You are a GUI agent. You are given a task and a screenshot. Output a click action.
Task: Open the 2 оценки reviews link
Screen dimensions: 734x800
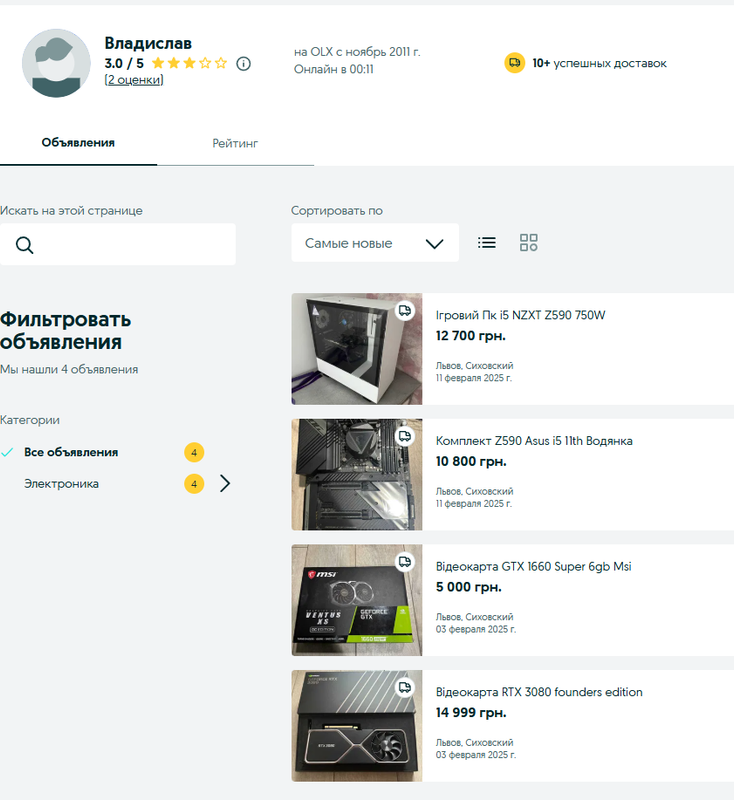click(x=134, y=80)
